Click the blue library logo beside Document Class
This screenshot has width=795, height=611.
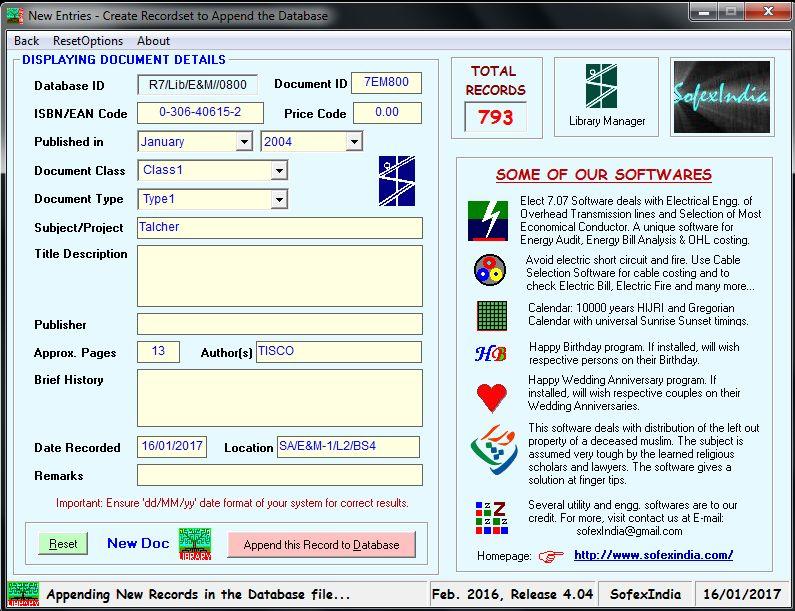pos(396,181)
